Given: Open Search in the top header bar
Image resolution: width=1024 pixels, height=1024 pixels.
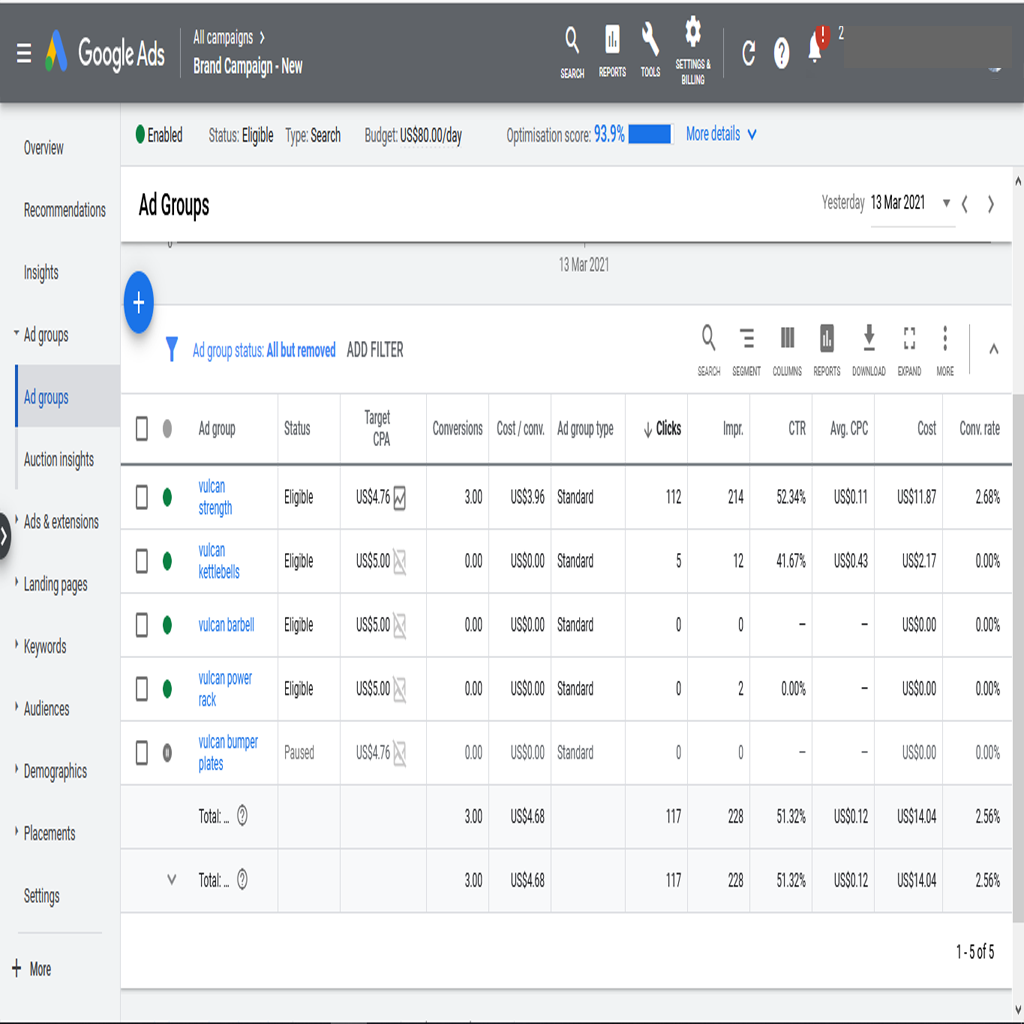Looking at the screenshot, I should tap(572, 53).
